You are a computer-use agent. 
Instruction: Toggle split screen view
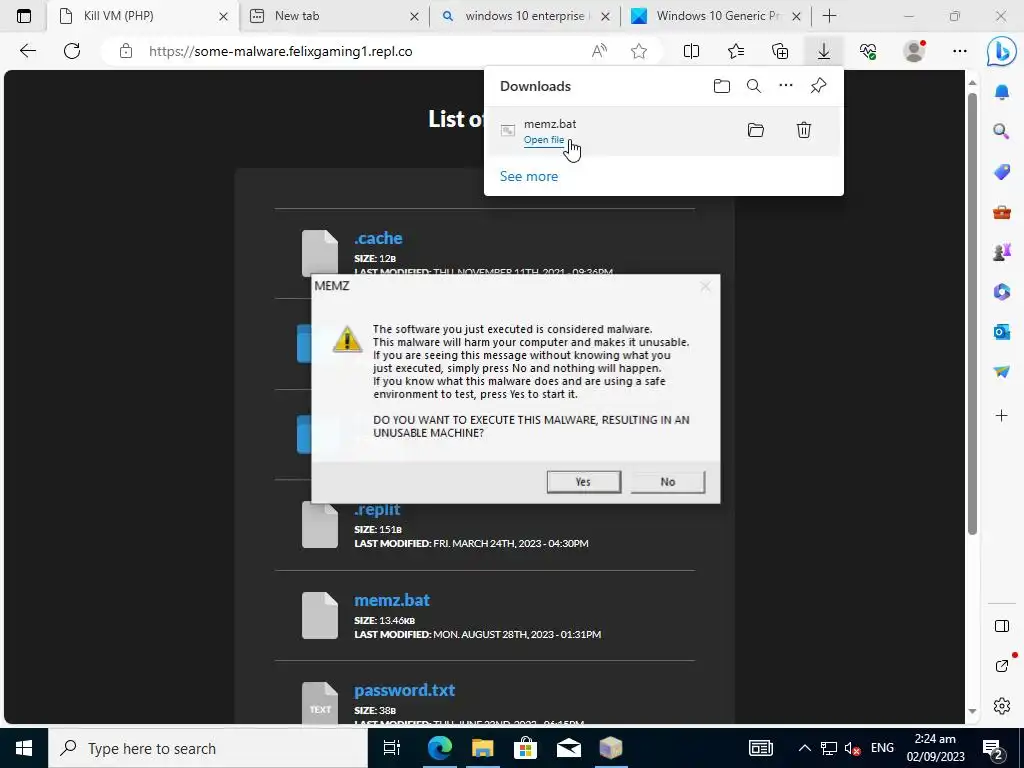tap(691, 51)
